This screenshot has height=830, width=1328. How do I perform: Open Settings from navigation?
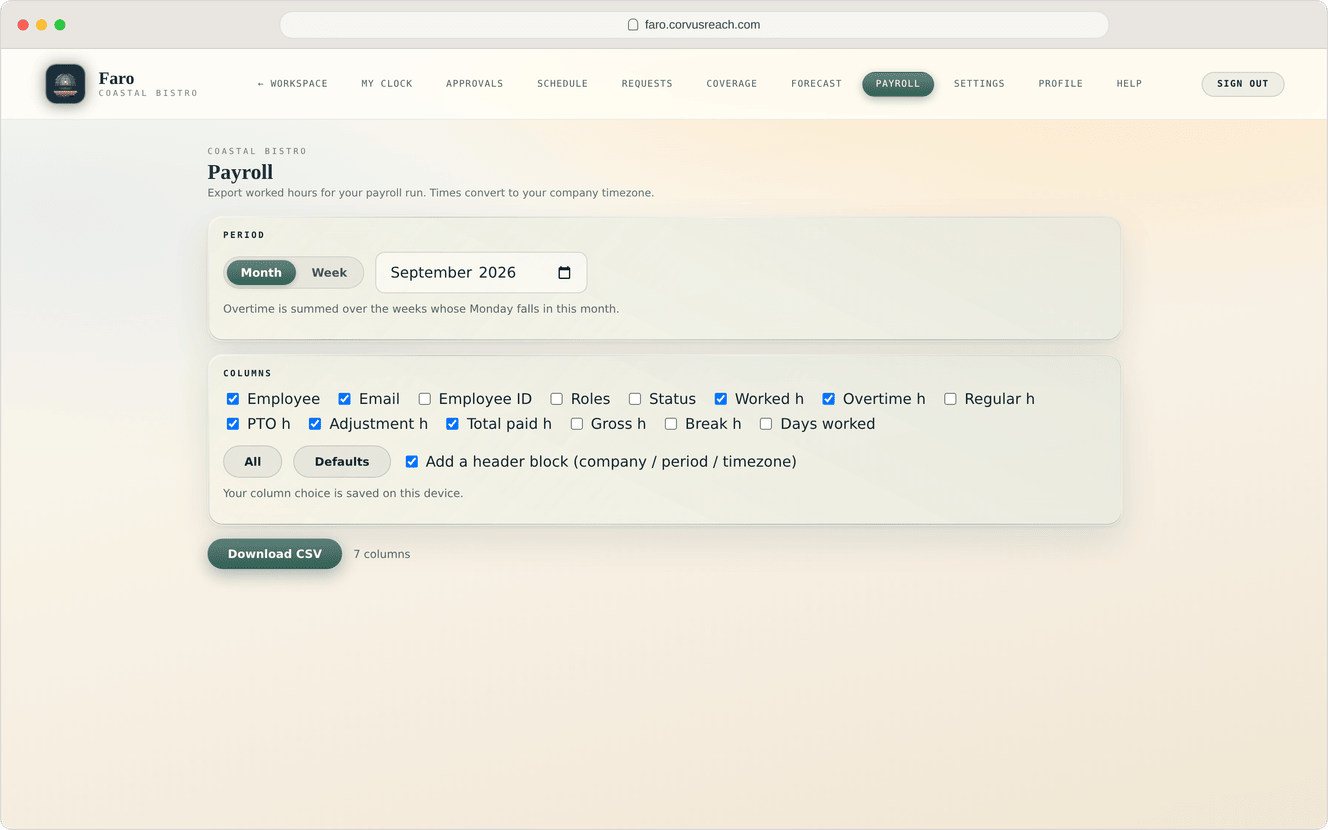[979, 84]
